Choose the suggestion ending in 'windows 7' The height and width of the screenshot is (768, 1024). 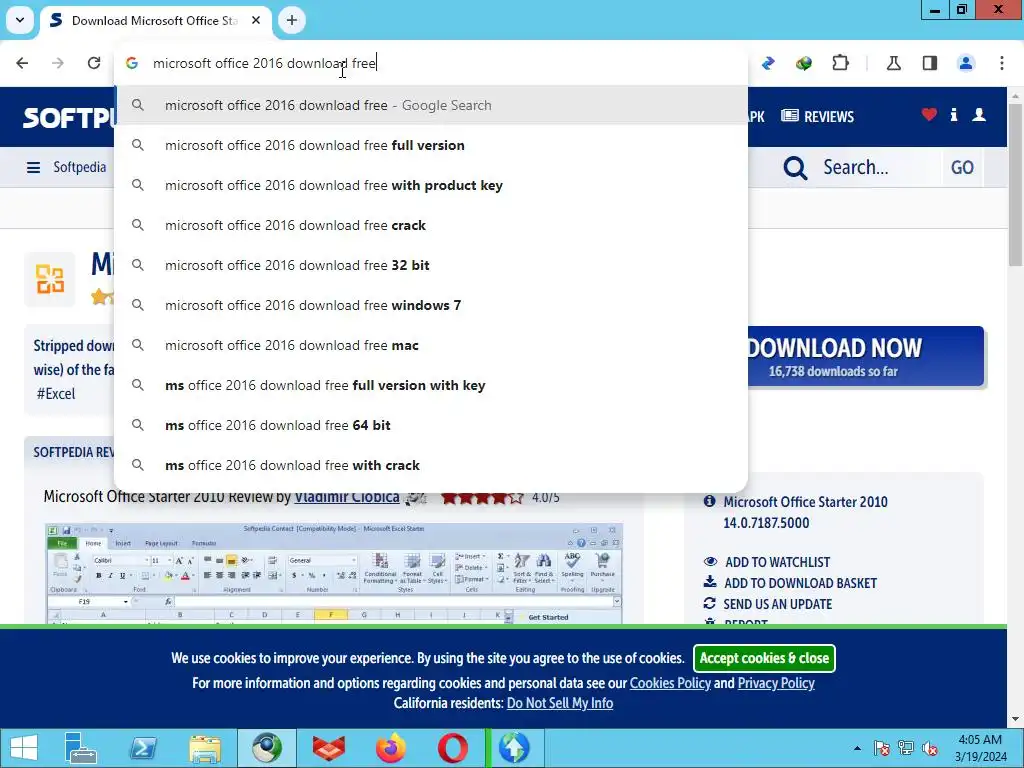click(431, 305)
